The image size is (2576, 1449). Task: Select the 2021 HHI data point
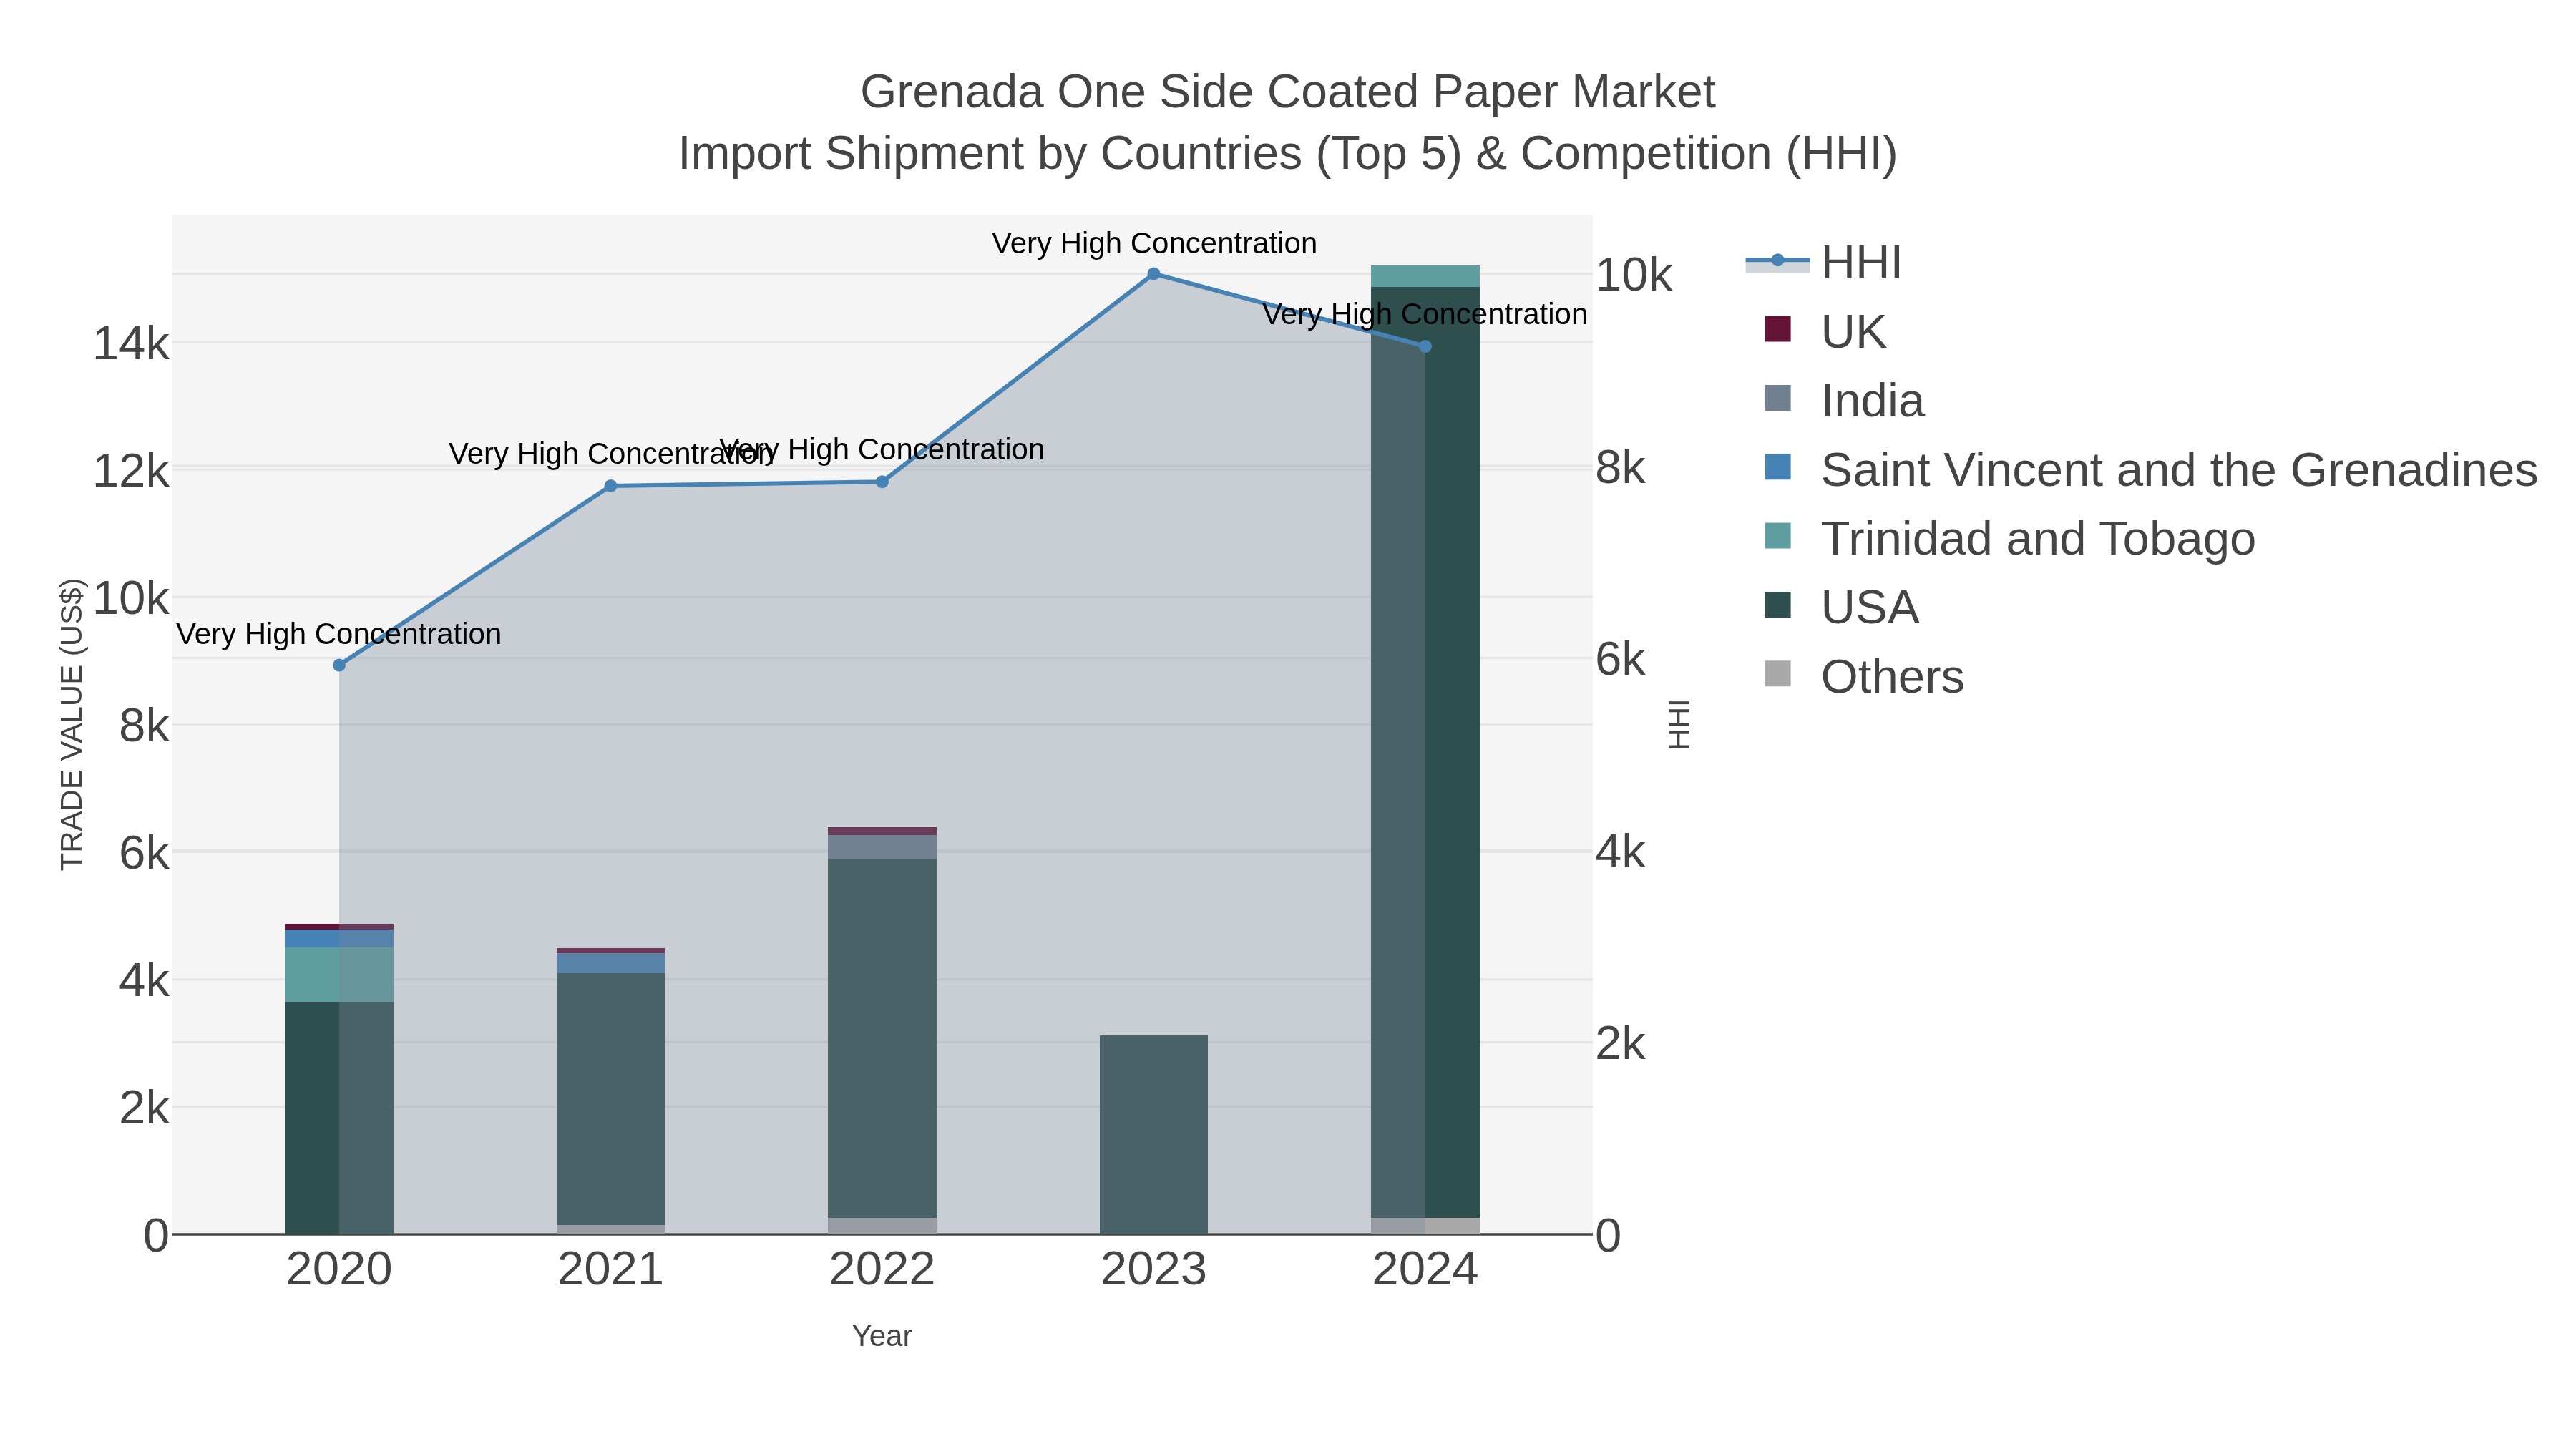click(x=610, y=486)
